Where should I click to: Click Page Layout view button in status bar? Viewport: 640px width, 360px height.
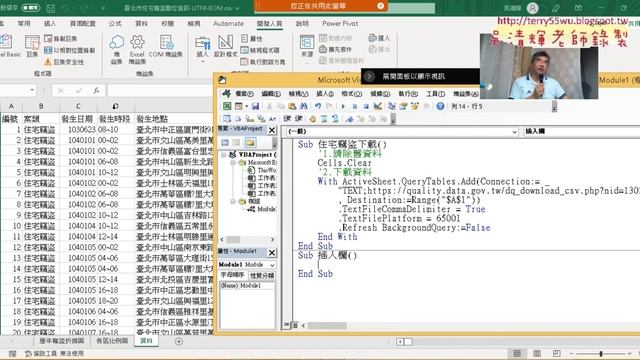point(537,353)
